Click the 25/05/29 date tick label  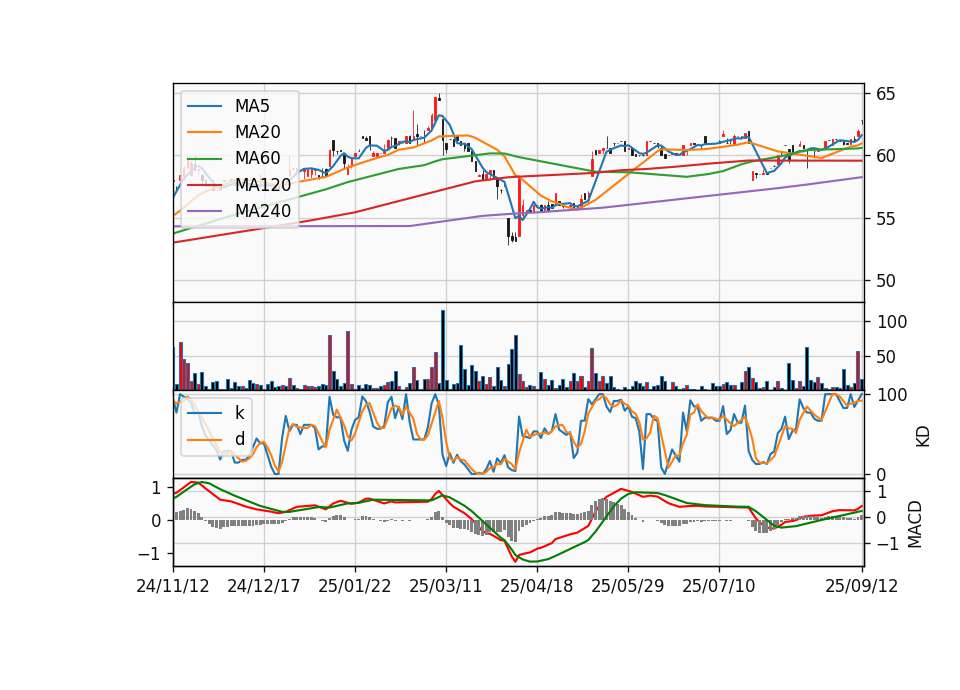tap(628, 586)
